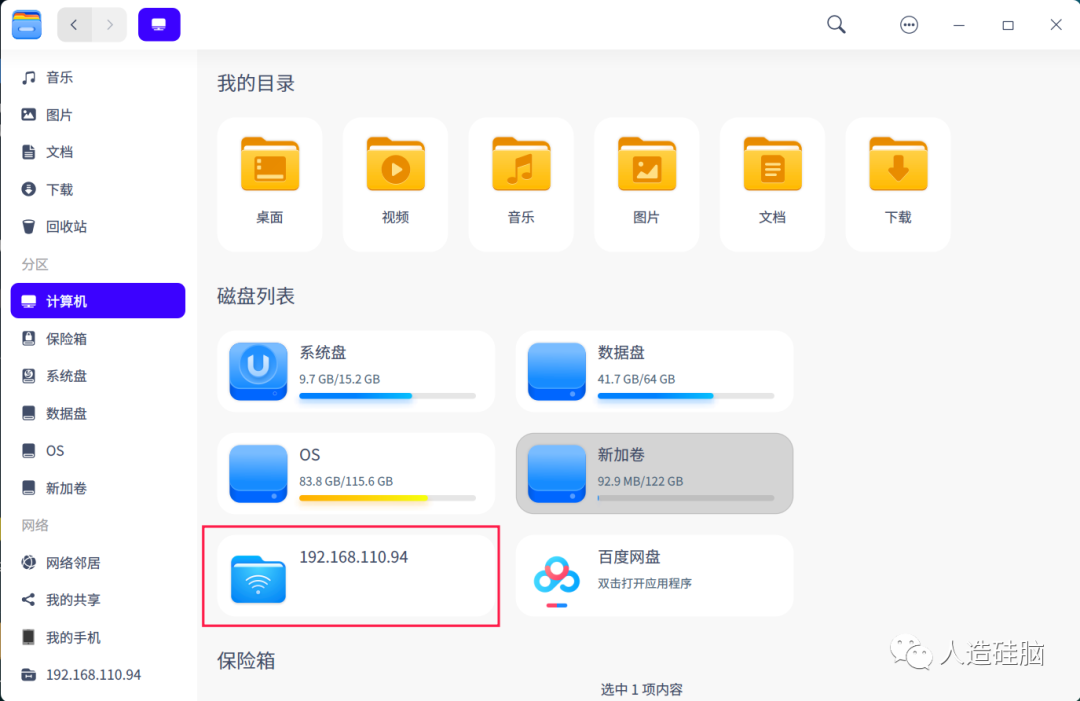Open the 桌面 folder
The width and height of the screenshot is (1080, 701).
point(268,183)
